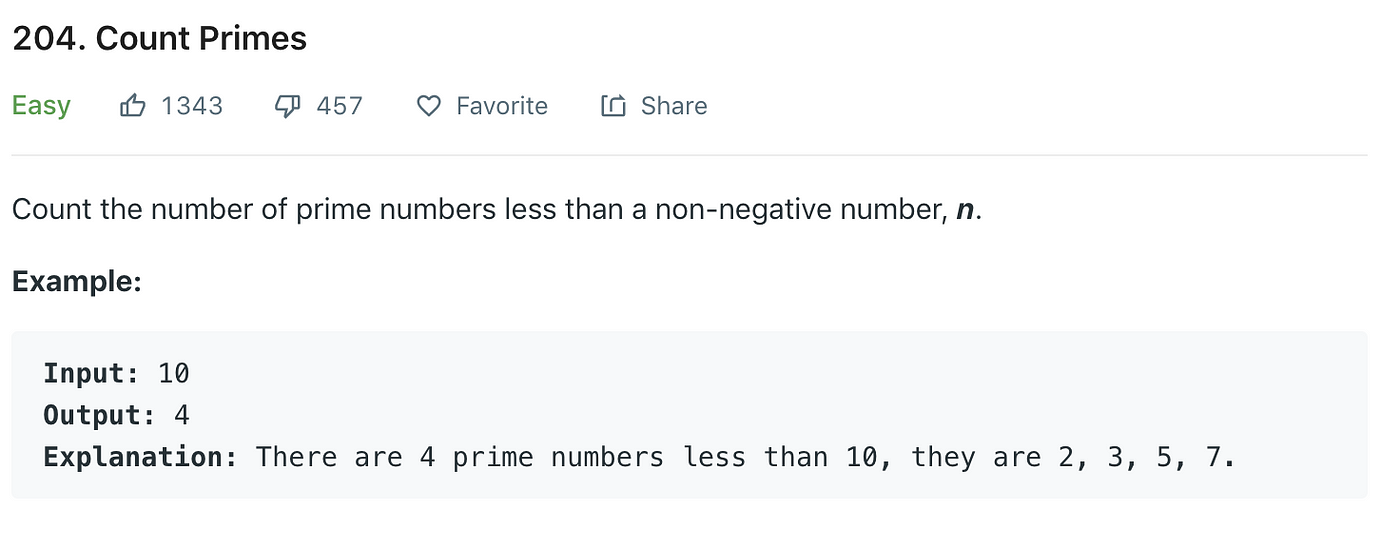Select the 1343 likes count
Screen dimensions: 1400x533
[x=192, y=106]
